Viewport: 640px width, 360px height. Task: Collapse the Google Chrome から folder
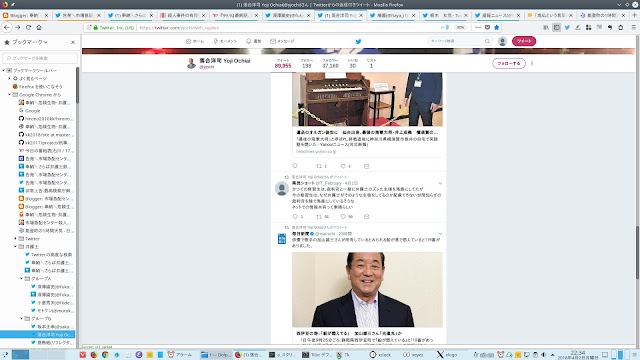tap(10, 95)
